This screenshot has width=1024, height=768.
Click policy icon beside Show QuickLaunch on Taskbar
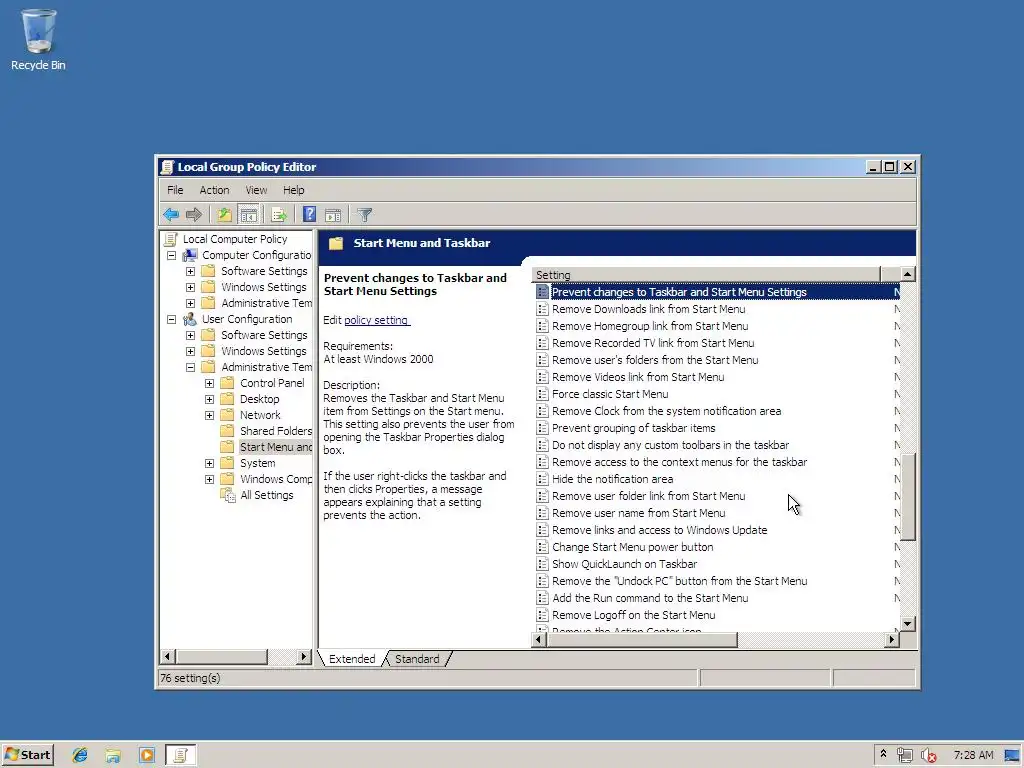tap(542, 564)
